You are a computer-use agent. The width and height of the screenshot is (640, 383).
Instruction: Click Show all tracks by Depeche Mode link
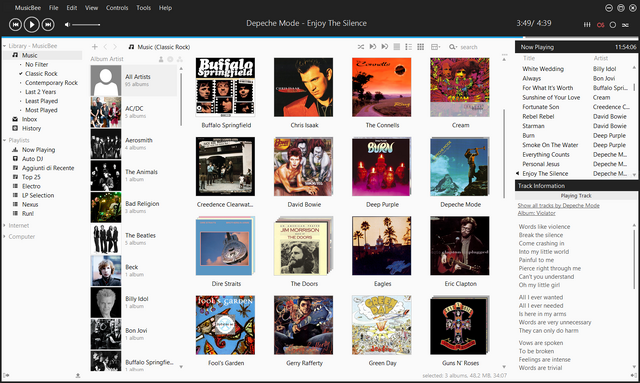click(x=558, y=205)
